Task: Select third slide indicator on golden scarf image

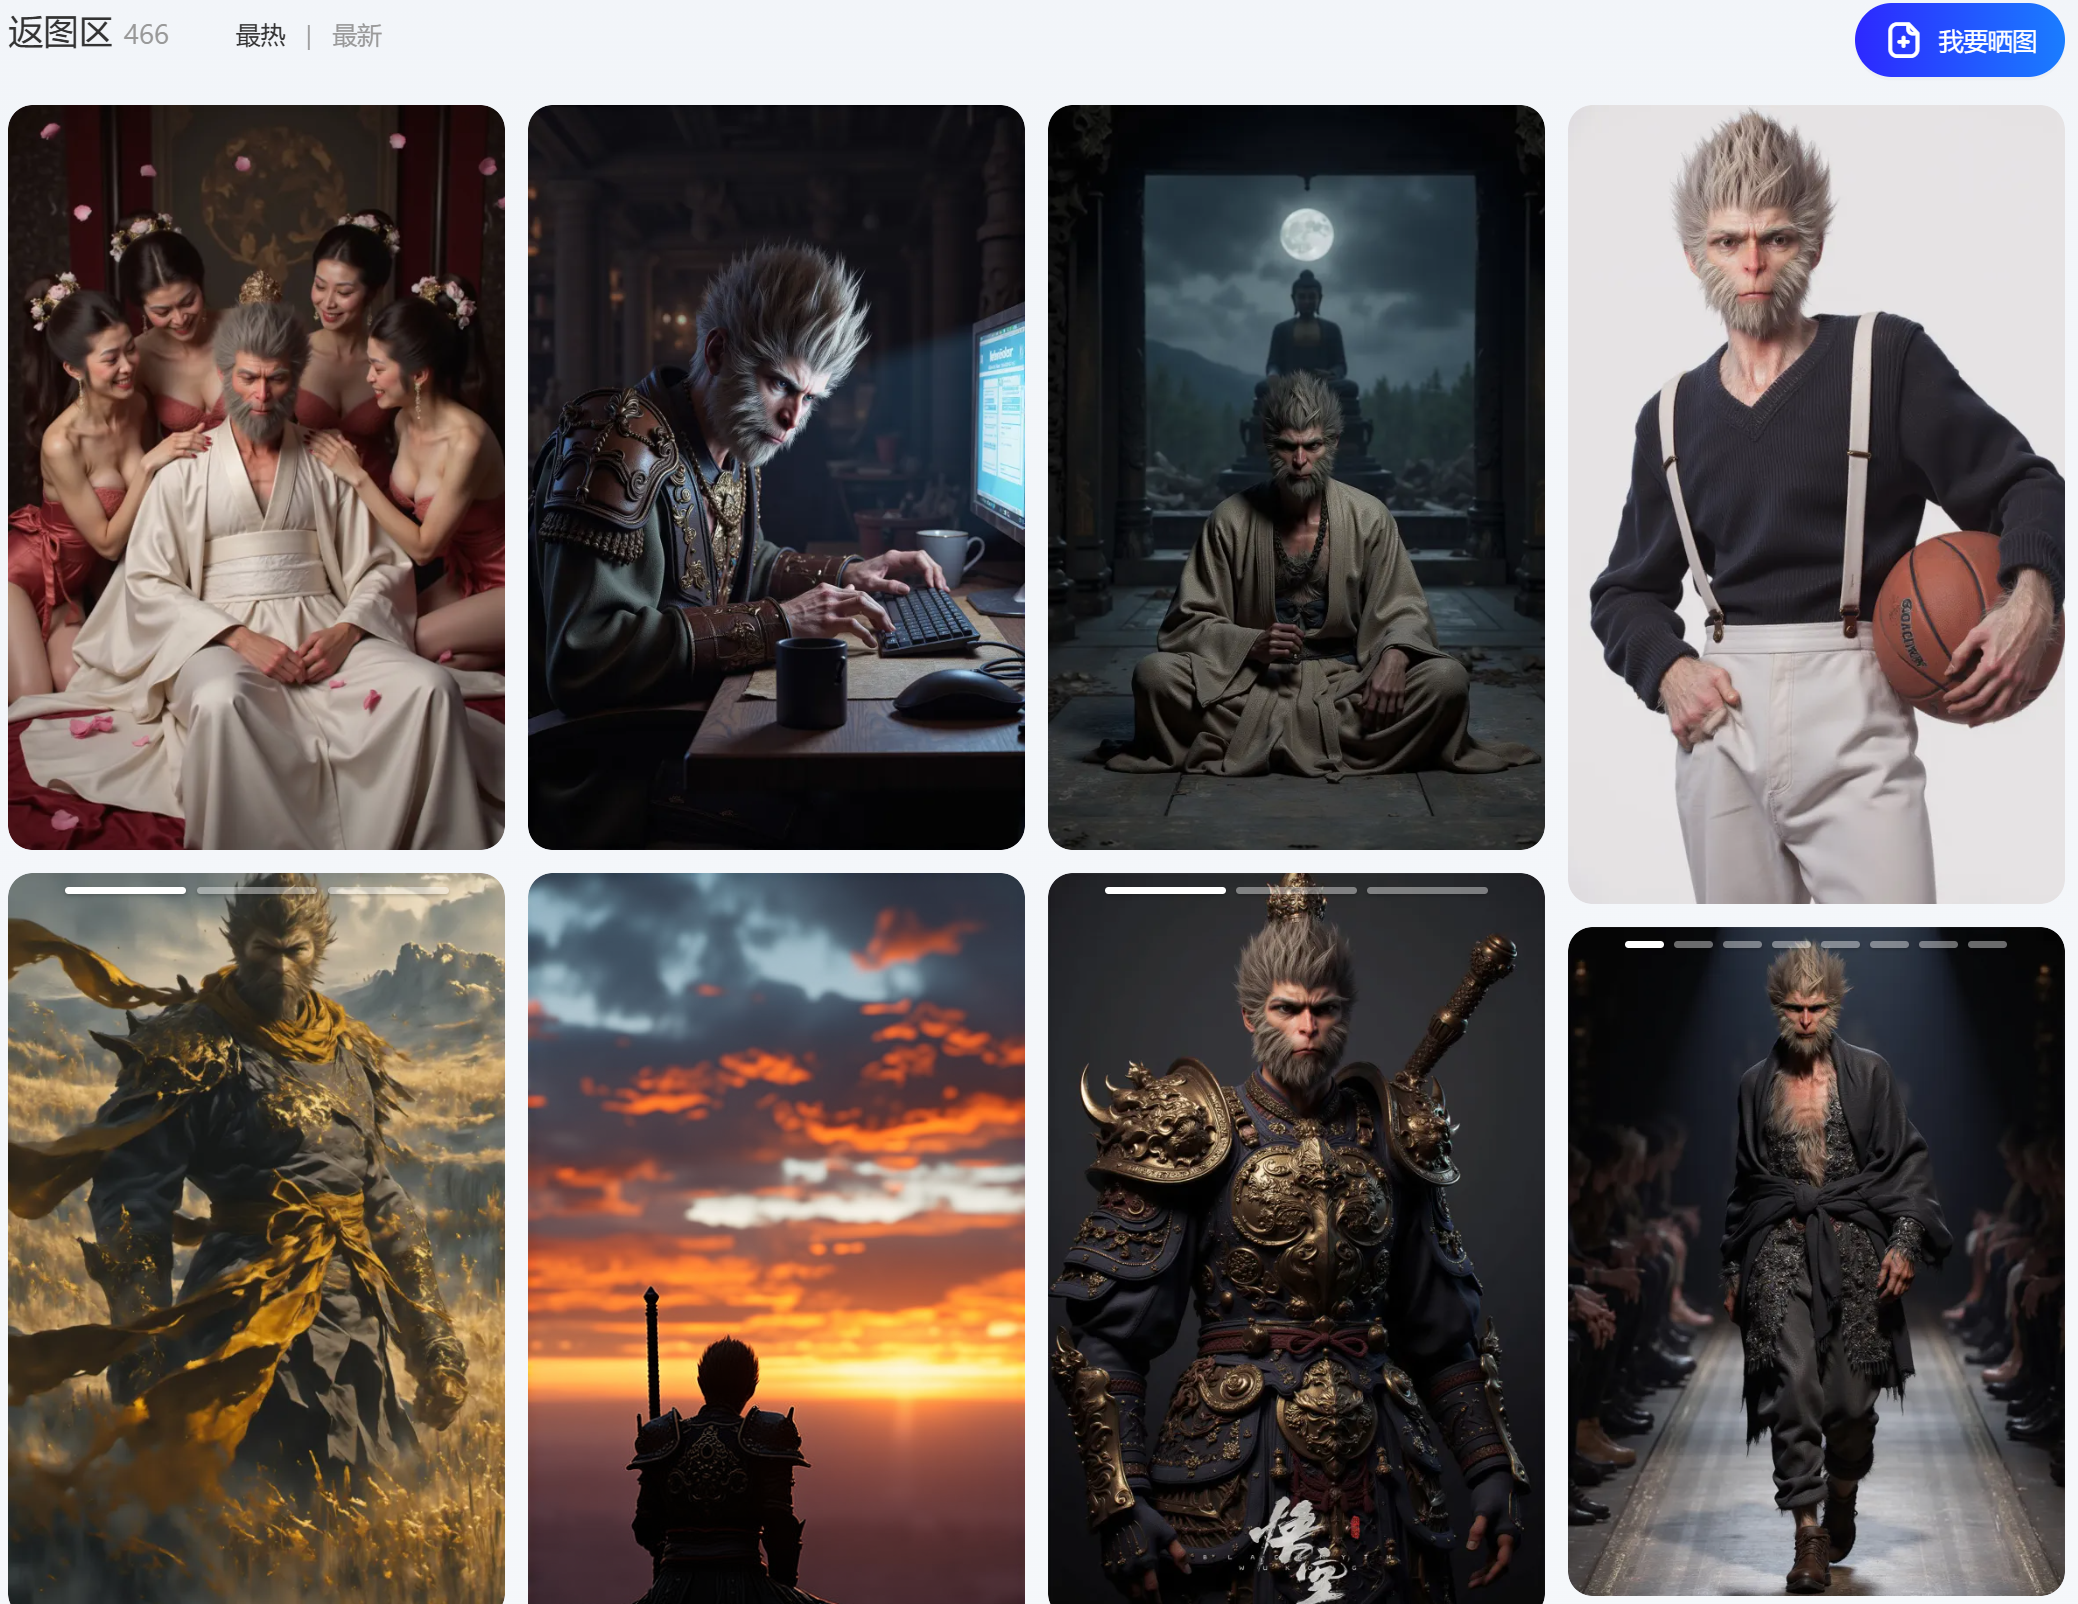Action: pyautogui.click(x=388, y=890)
